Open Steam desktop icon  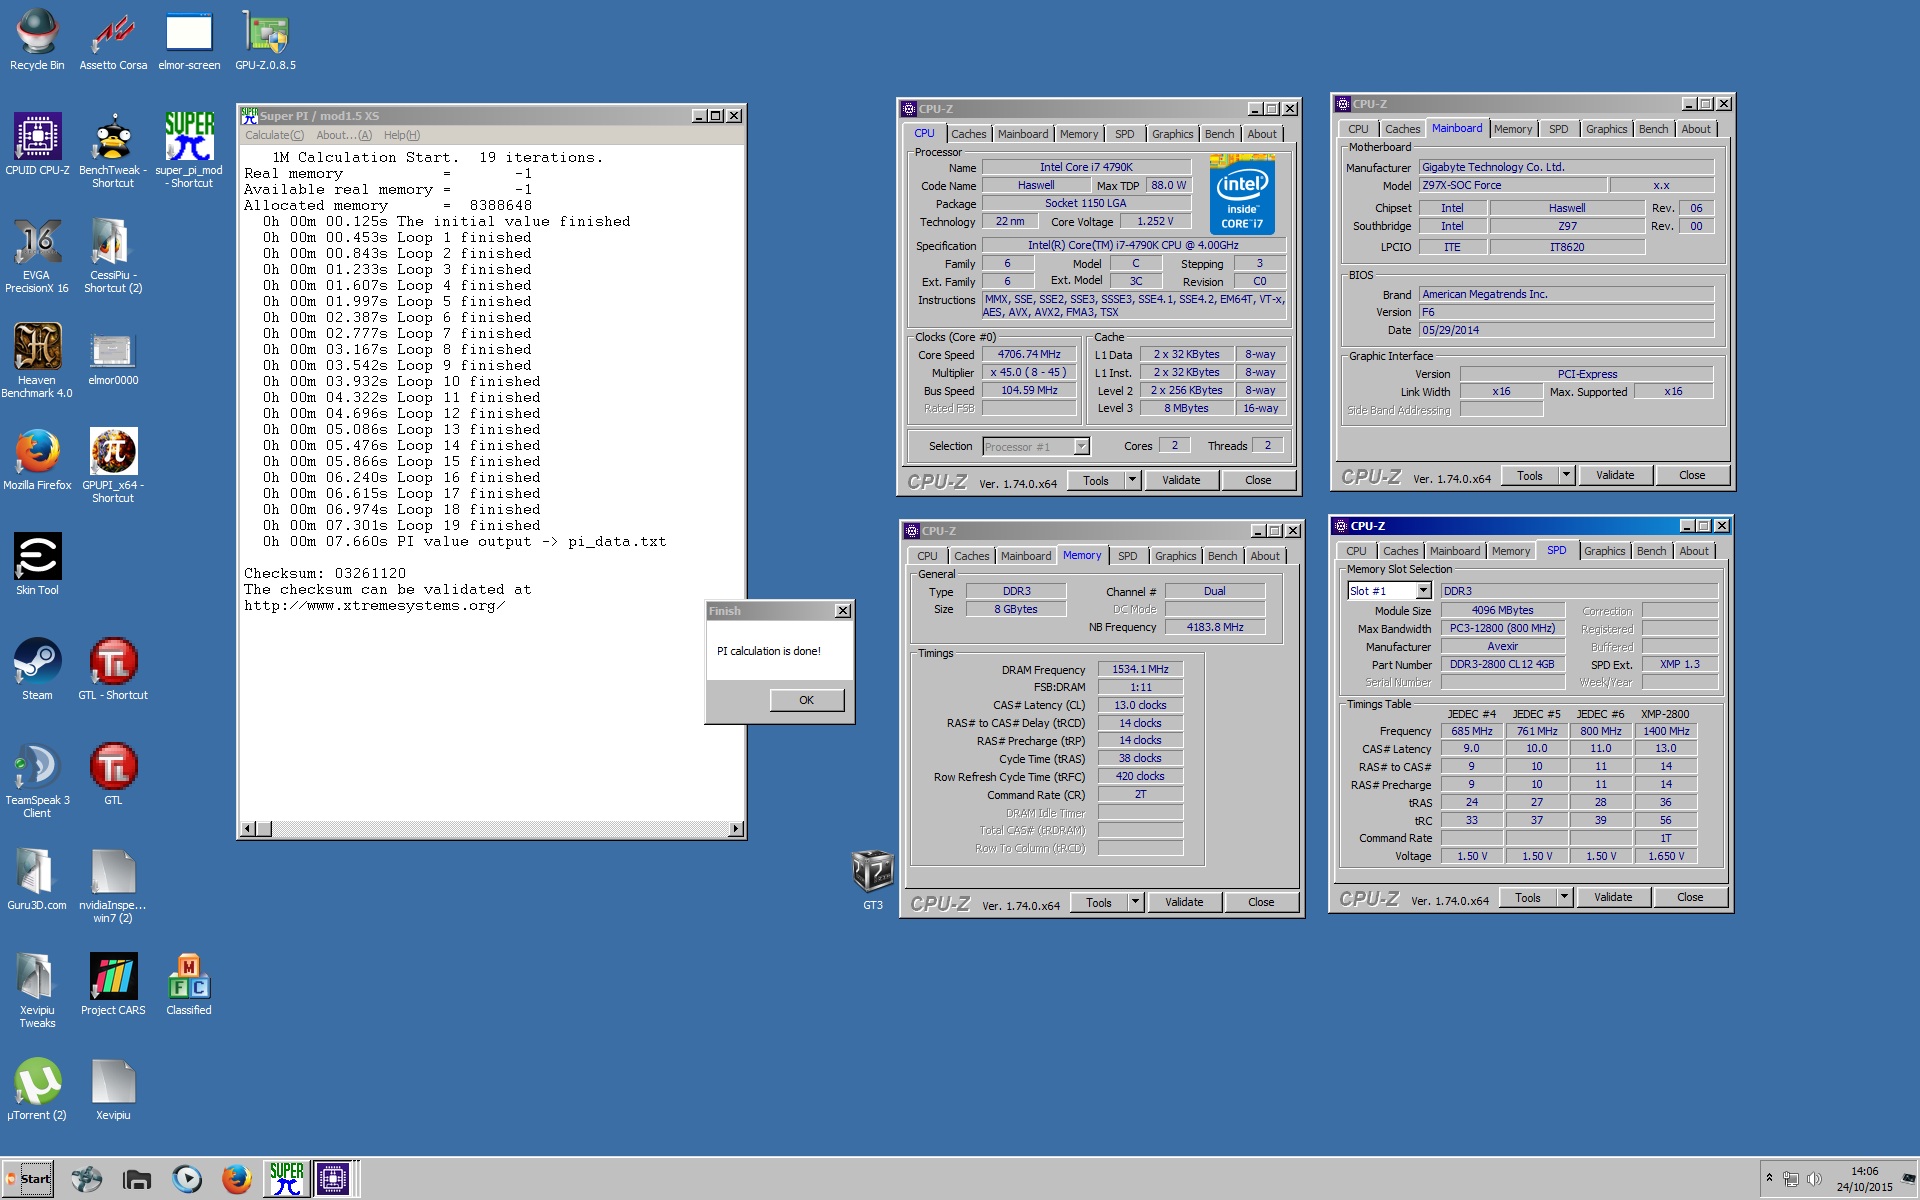37,670
